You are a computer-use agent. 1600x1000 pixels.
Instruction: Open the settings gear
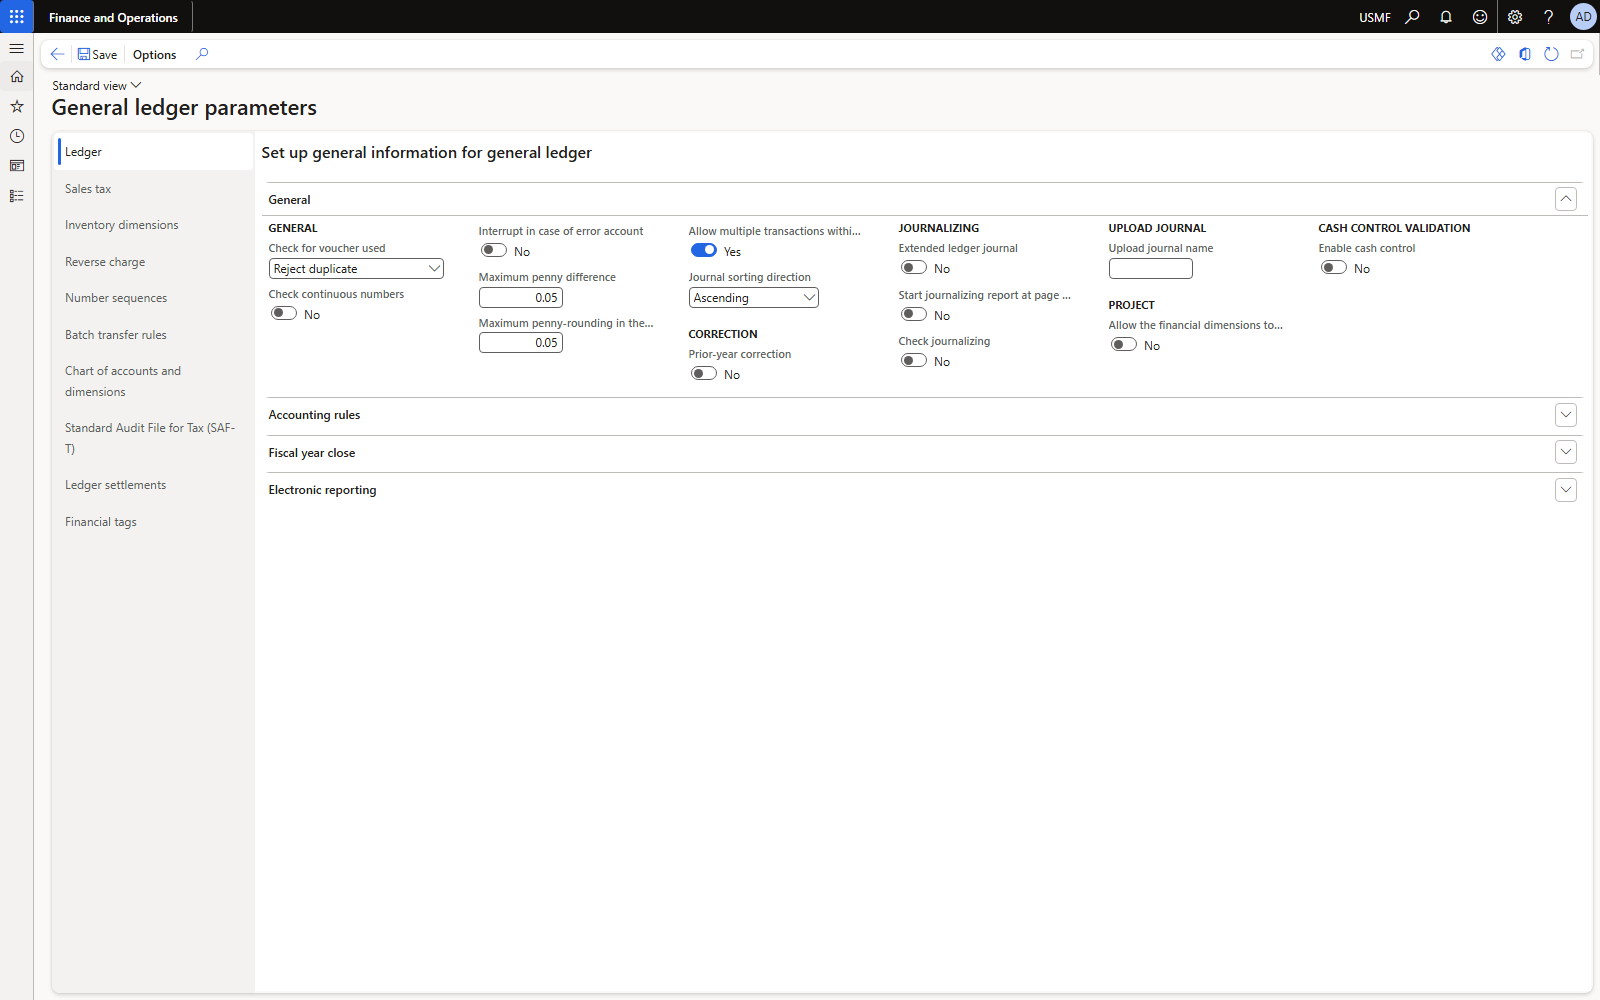[1515, 17]
